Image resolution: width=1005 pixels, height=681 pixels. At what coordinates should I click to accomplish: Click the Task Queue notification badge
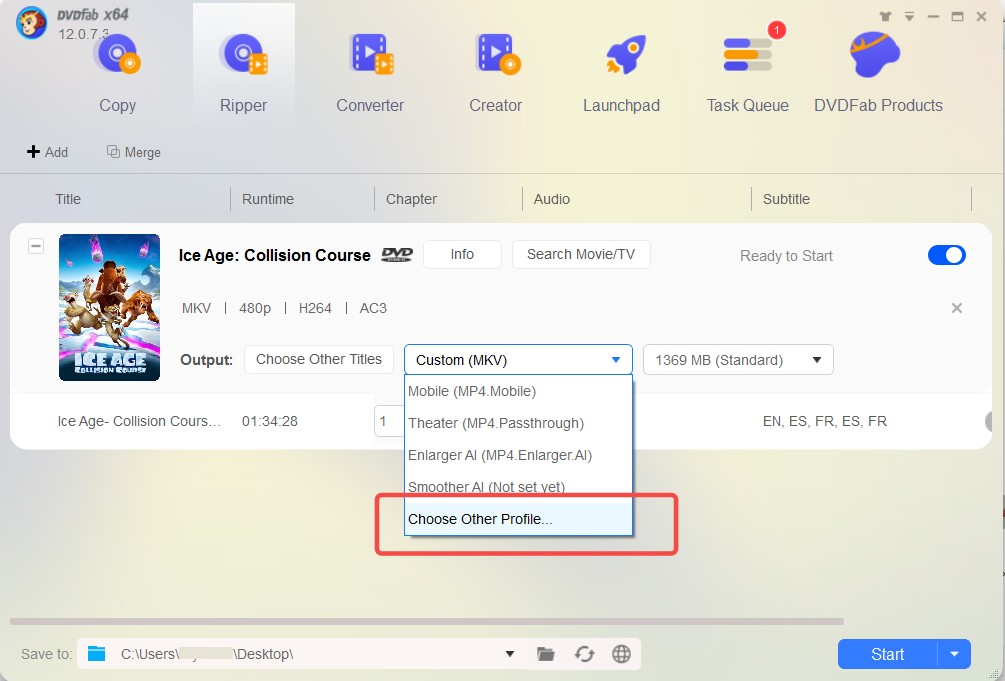pyautogui.click(x=776, y=29)
